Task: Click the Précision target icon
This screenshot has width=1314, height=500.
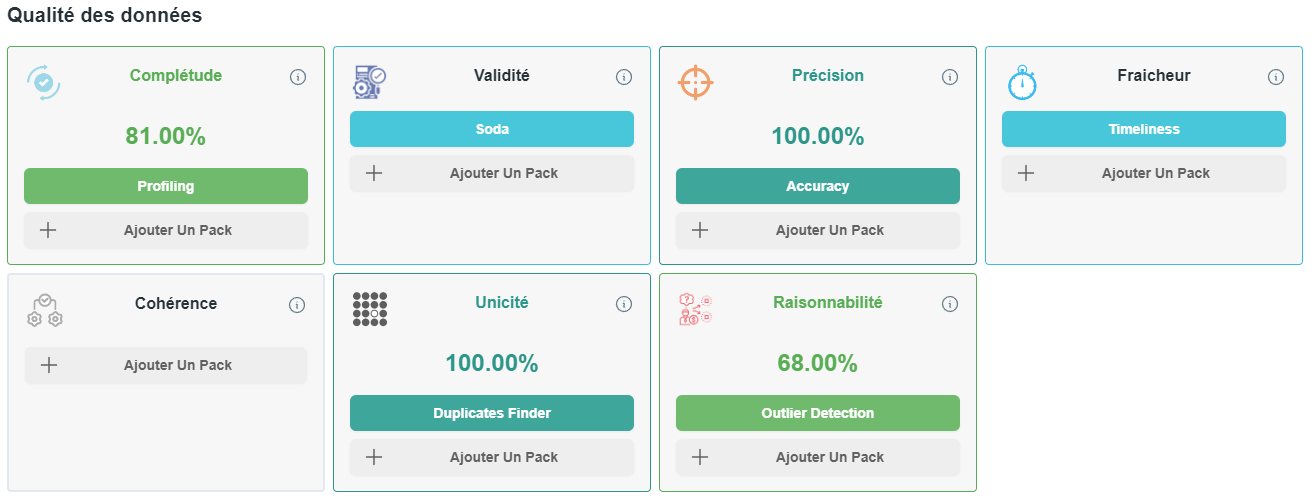Action: point(695,82)
